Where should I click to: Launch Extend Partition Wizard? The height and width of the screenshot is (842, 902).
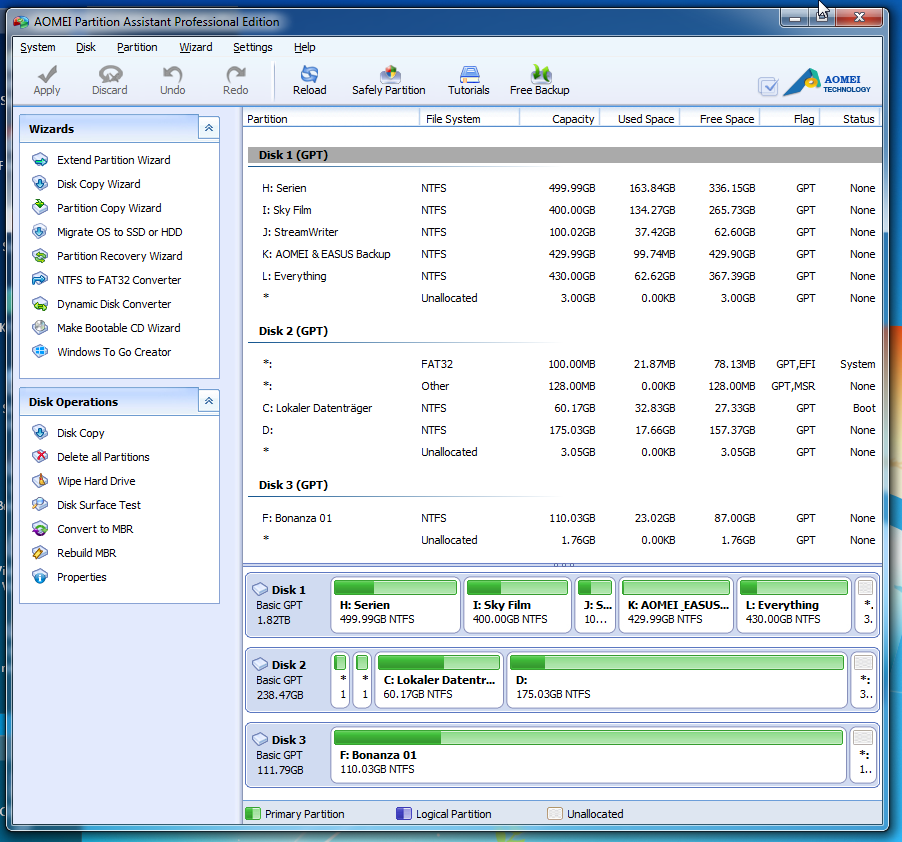[x=113, y=160]
